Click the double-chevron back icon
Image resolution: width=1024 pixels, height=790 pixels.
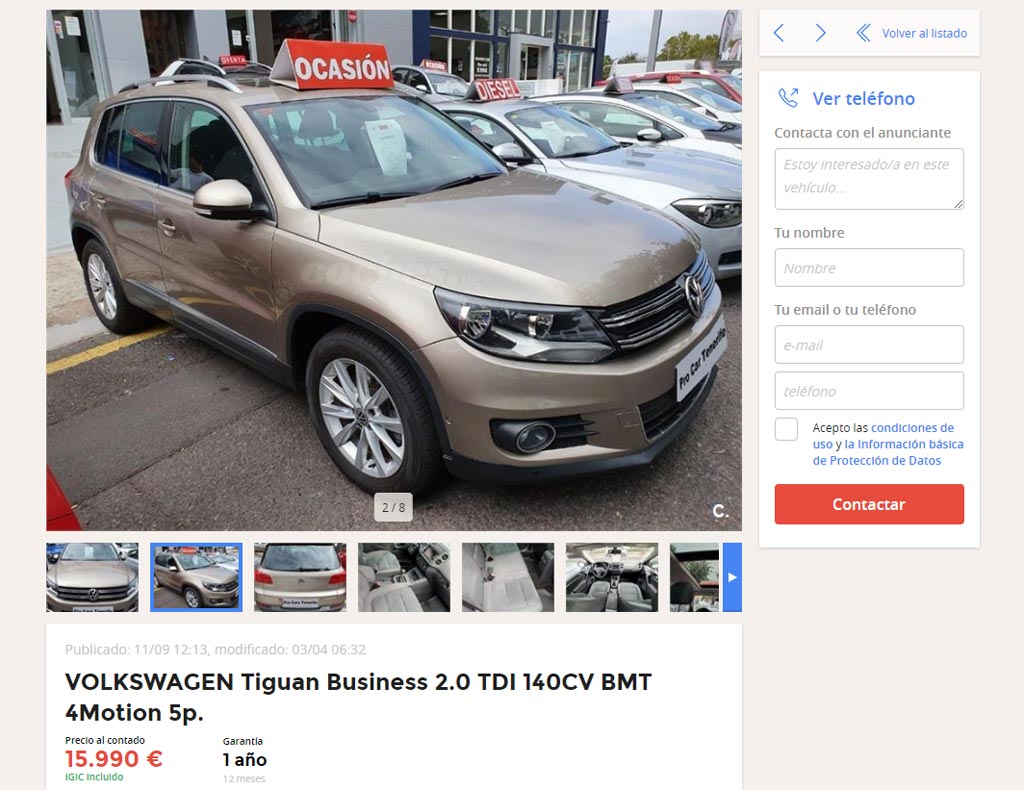coord(863,33)
